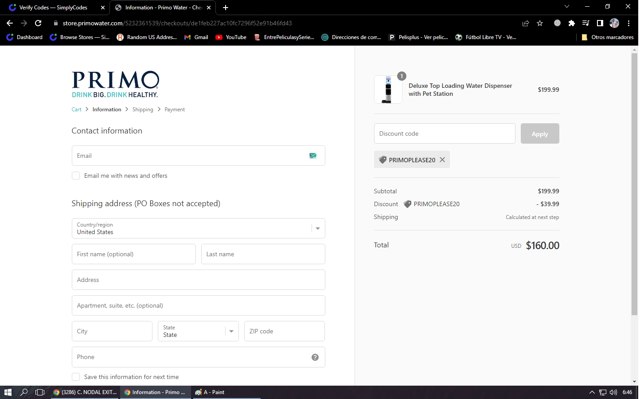640x399 pixels.
Task: Click the City input field
Action: pyautogui.click(x=112, y=331)
